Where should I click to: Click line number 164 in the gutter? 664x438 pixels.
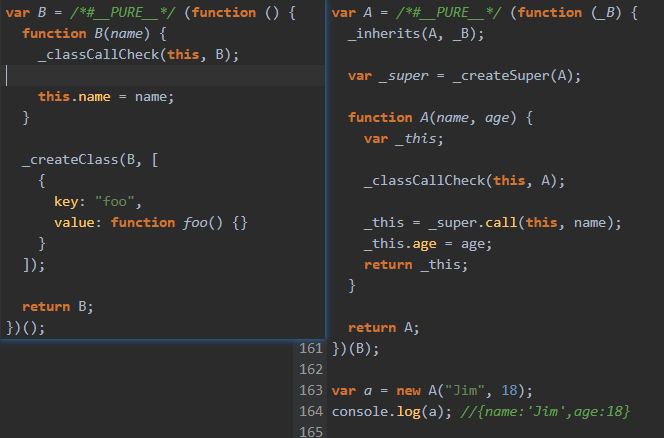(311, 411)
